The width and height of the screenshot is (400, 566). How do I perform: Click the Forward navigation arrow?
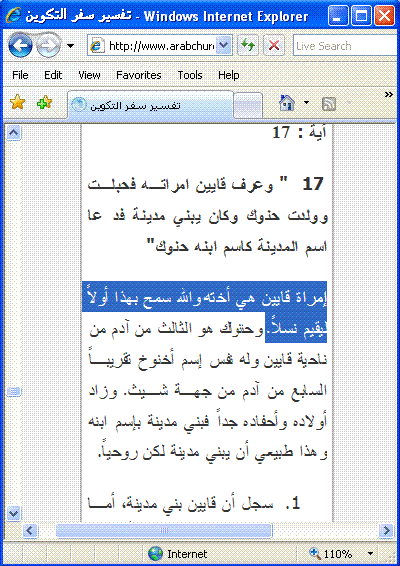[49, 45]
